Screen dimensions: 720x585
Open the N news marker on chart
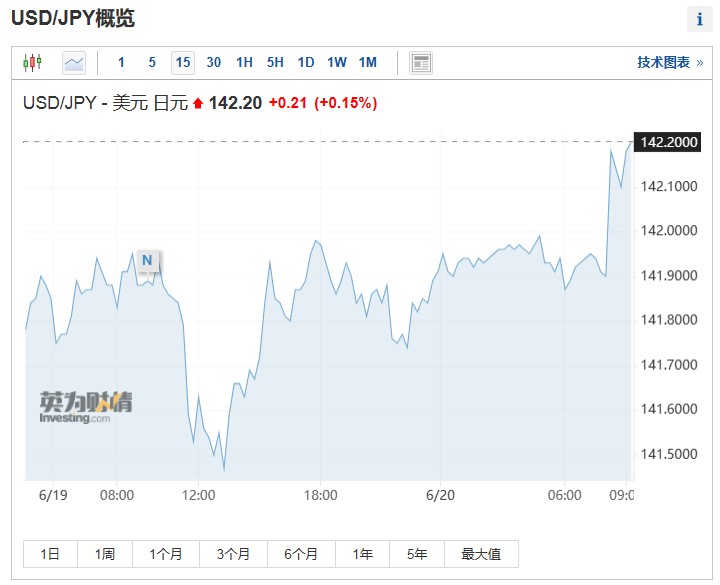(147, 260)
